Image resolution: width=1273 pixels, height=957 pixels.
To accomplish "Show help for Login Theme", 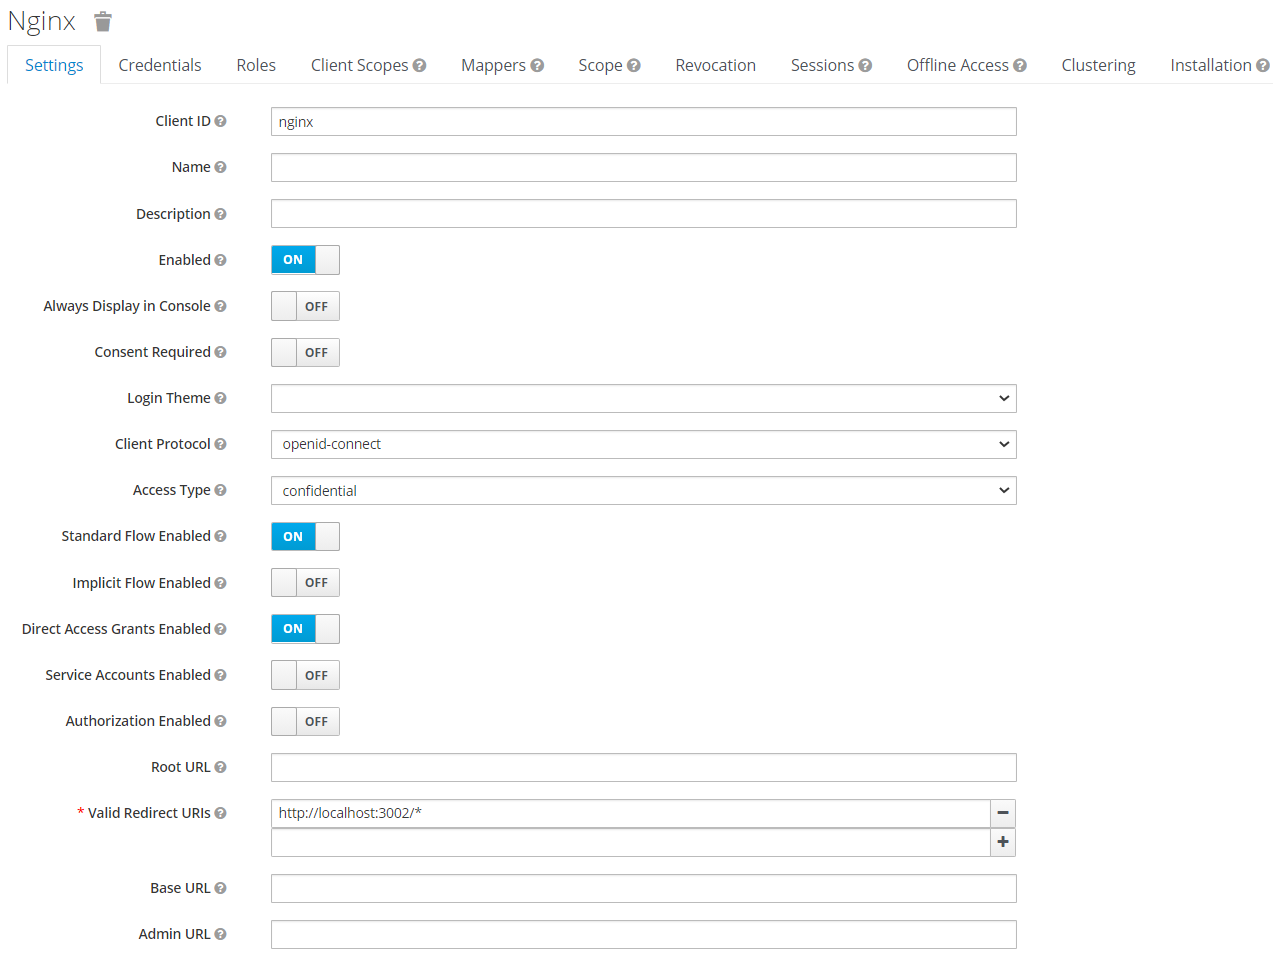I will coord(220,398).
